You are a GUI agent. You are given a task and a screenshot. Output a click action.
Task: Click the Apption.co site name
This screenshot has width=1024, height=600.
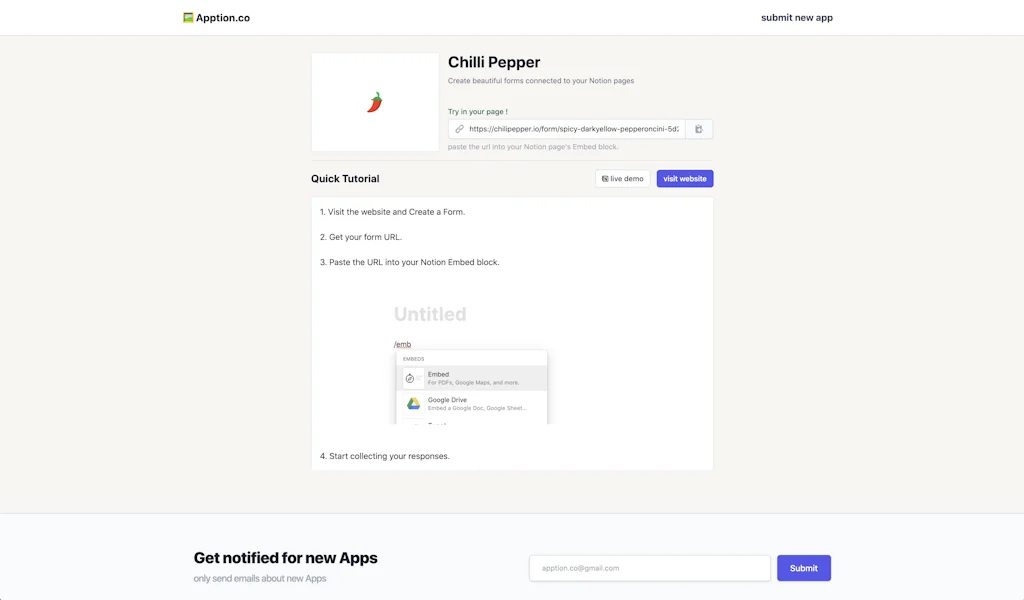(222, 17)
